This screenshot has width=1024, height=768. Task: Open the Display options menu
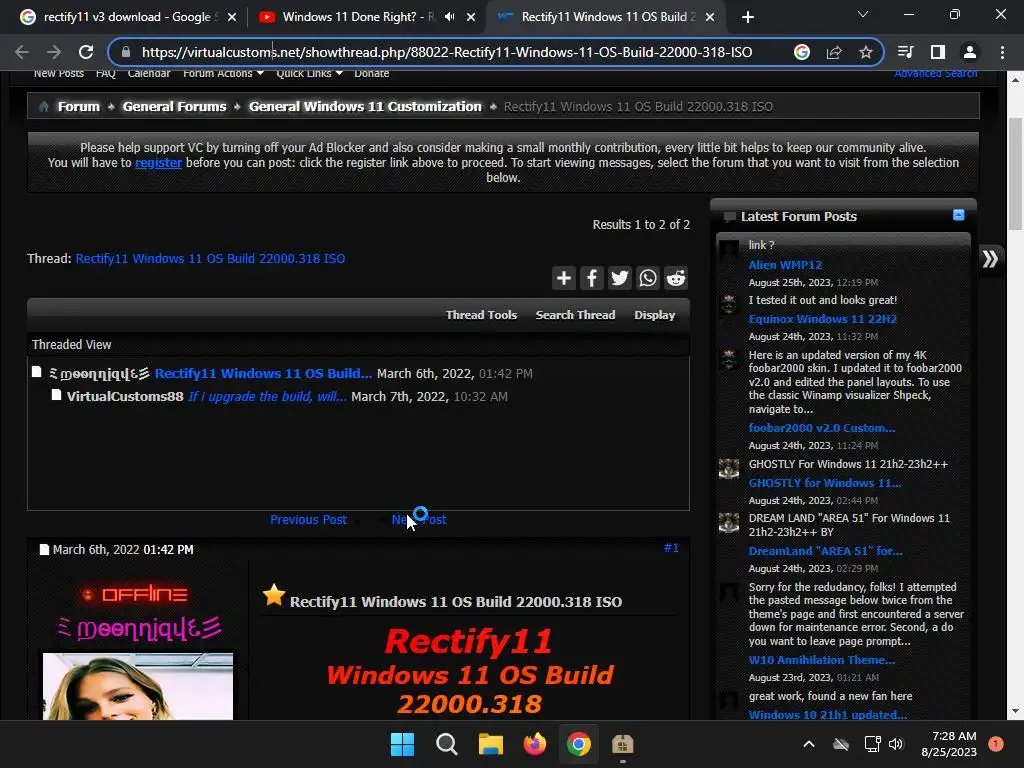pyautogui.click(x=654, y=315)
